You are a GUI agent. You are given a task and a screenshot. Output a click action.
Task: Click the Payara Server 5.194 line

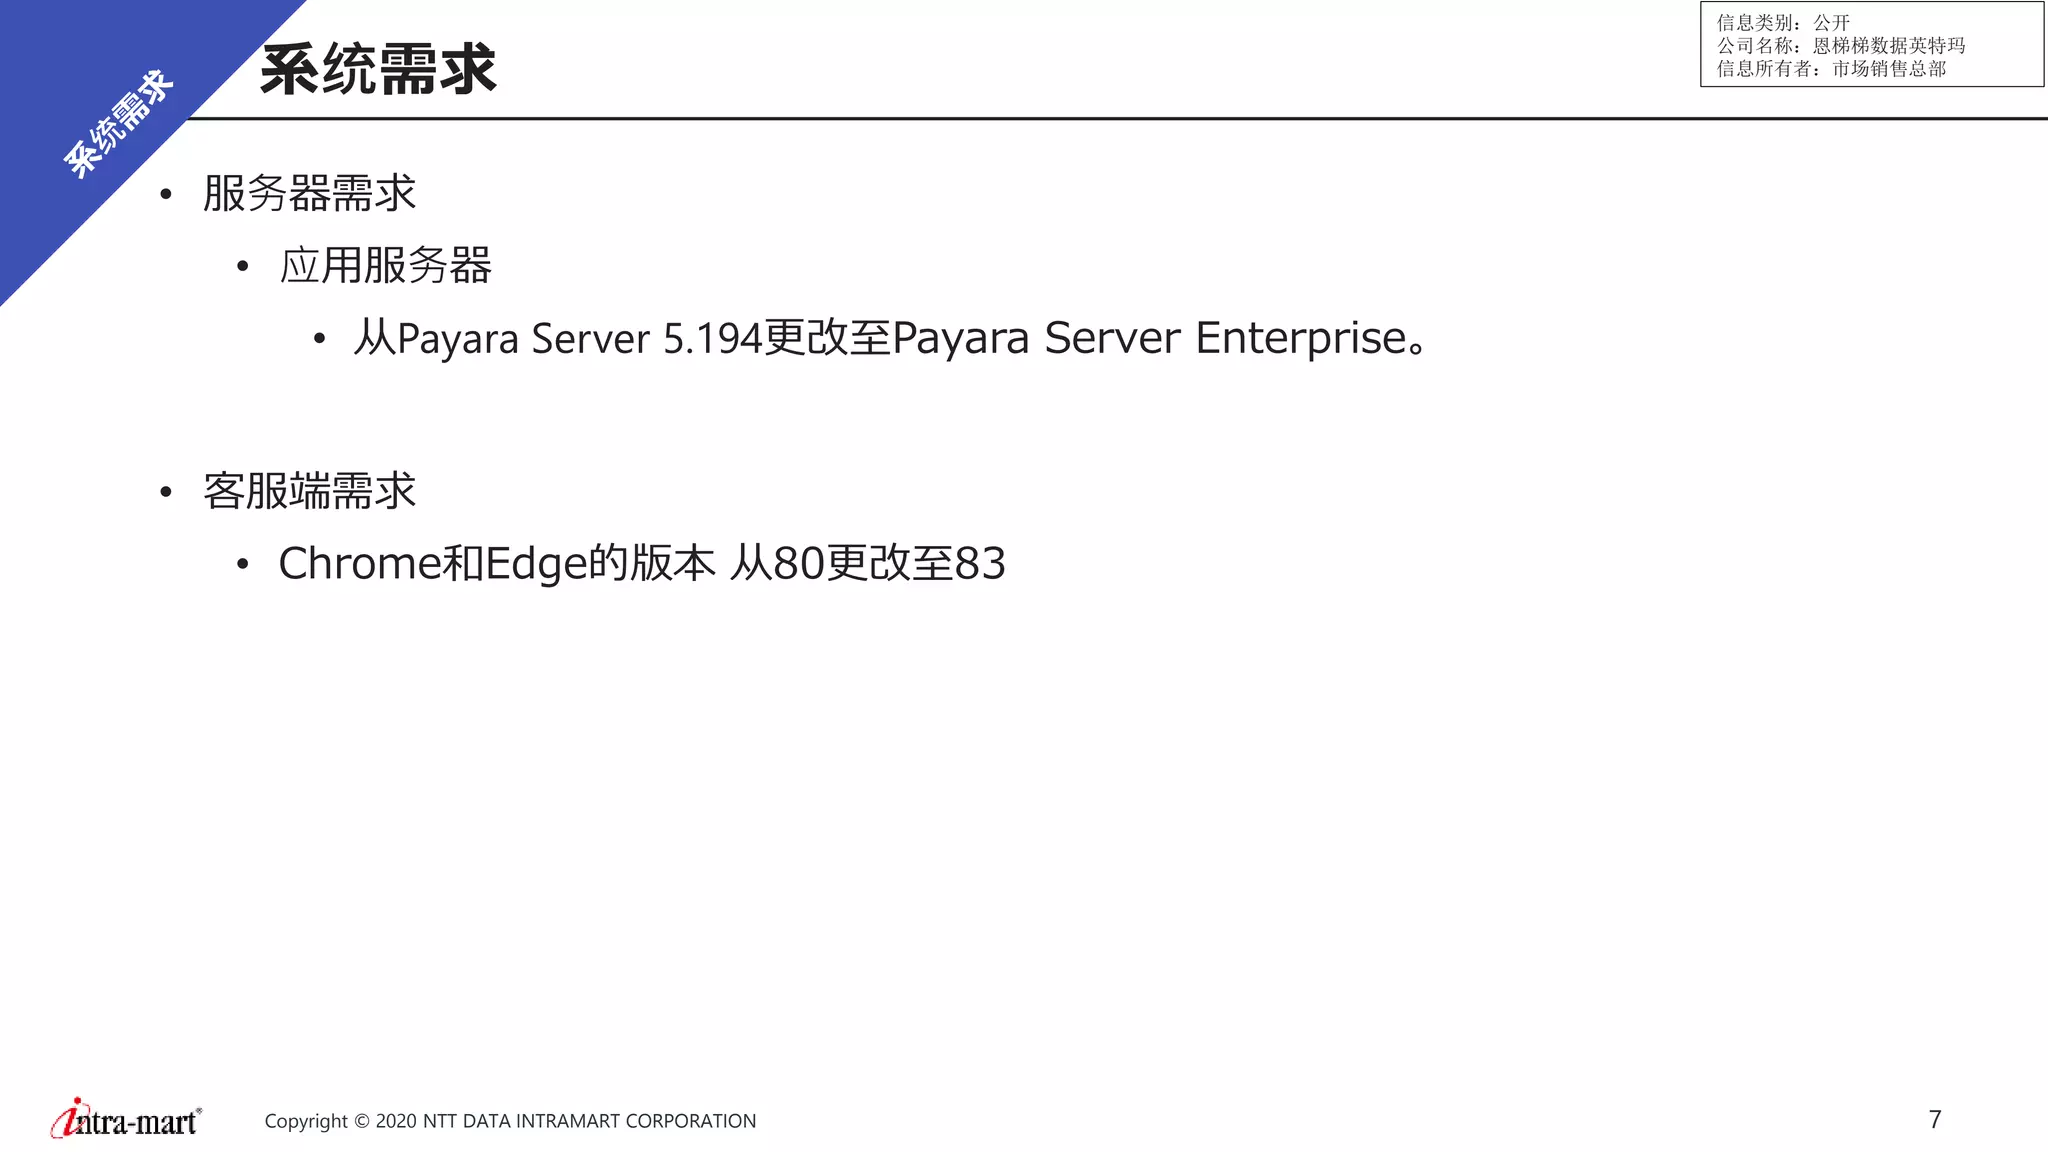point(889,338)
